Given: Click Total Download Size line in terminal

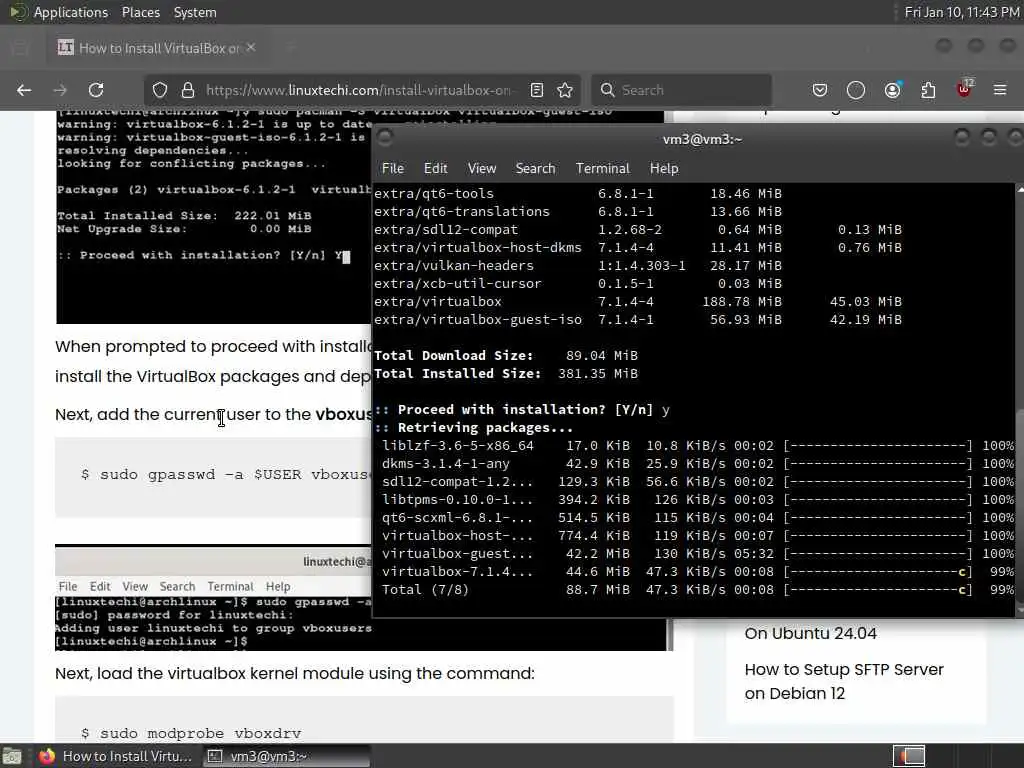Looking at the screenshot, I should (505, 355).
